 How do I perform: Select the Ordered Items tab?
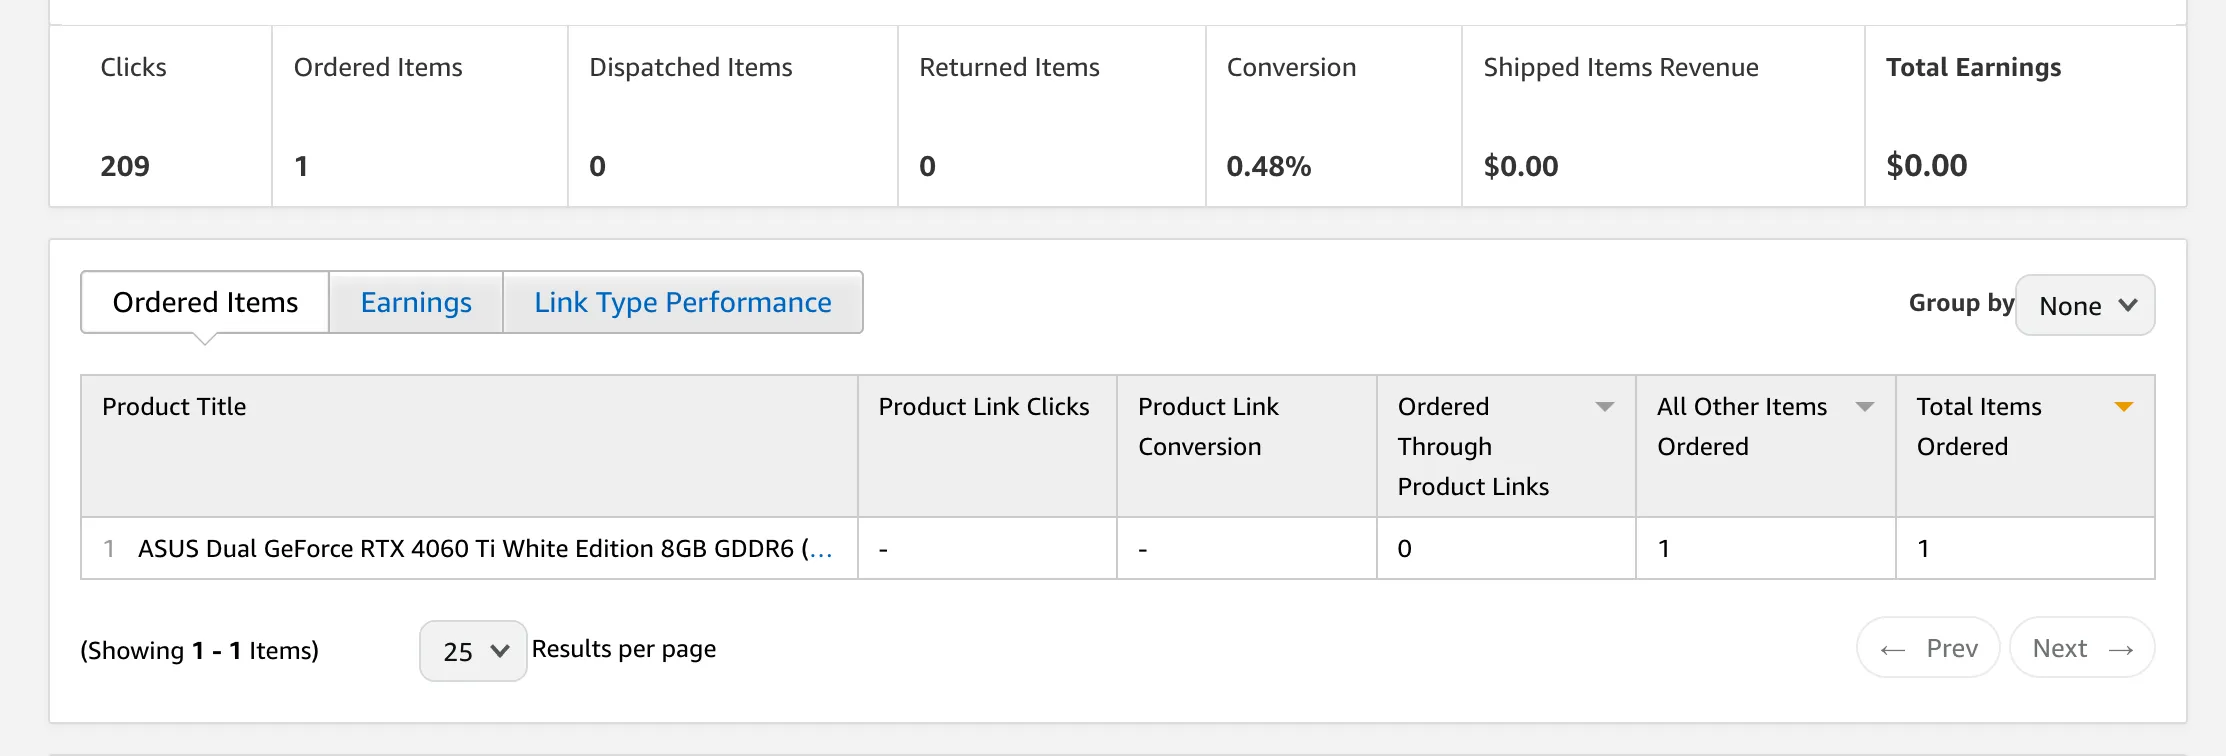coord(205,302)
